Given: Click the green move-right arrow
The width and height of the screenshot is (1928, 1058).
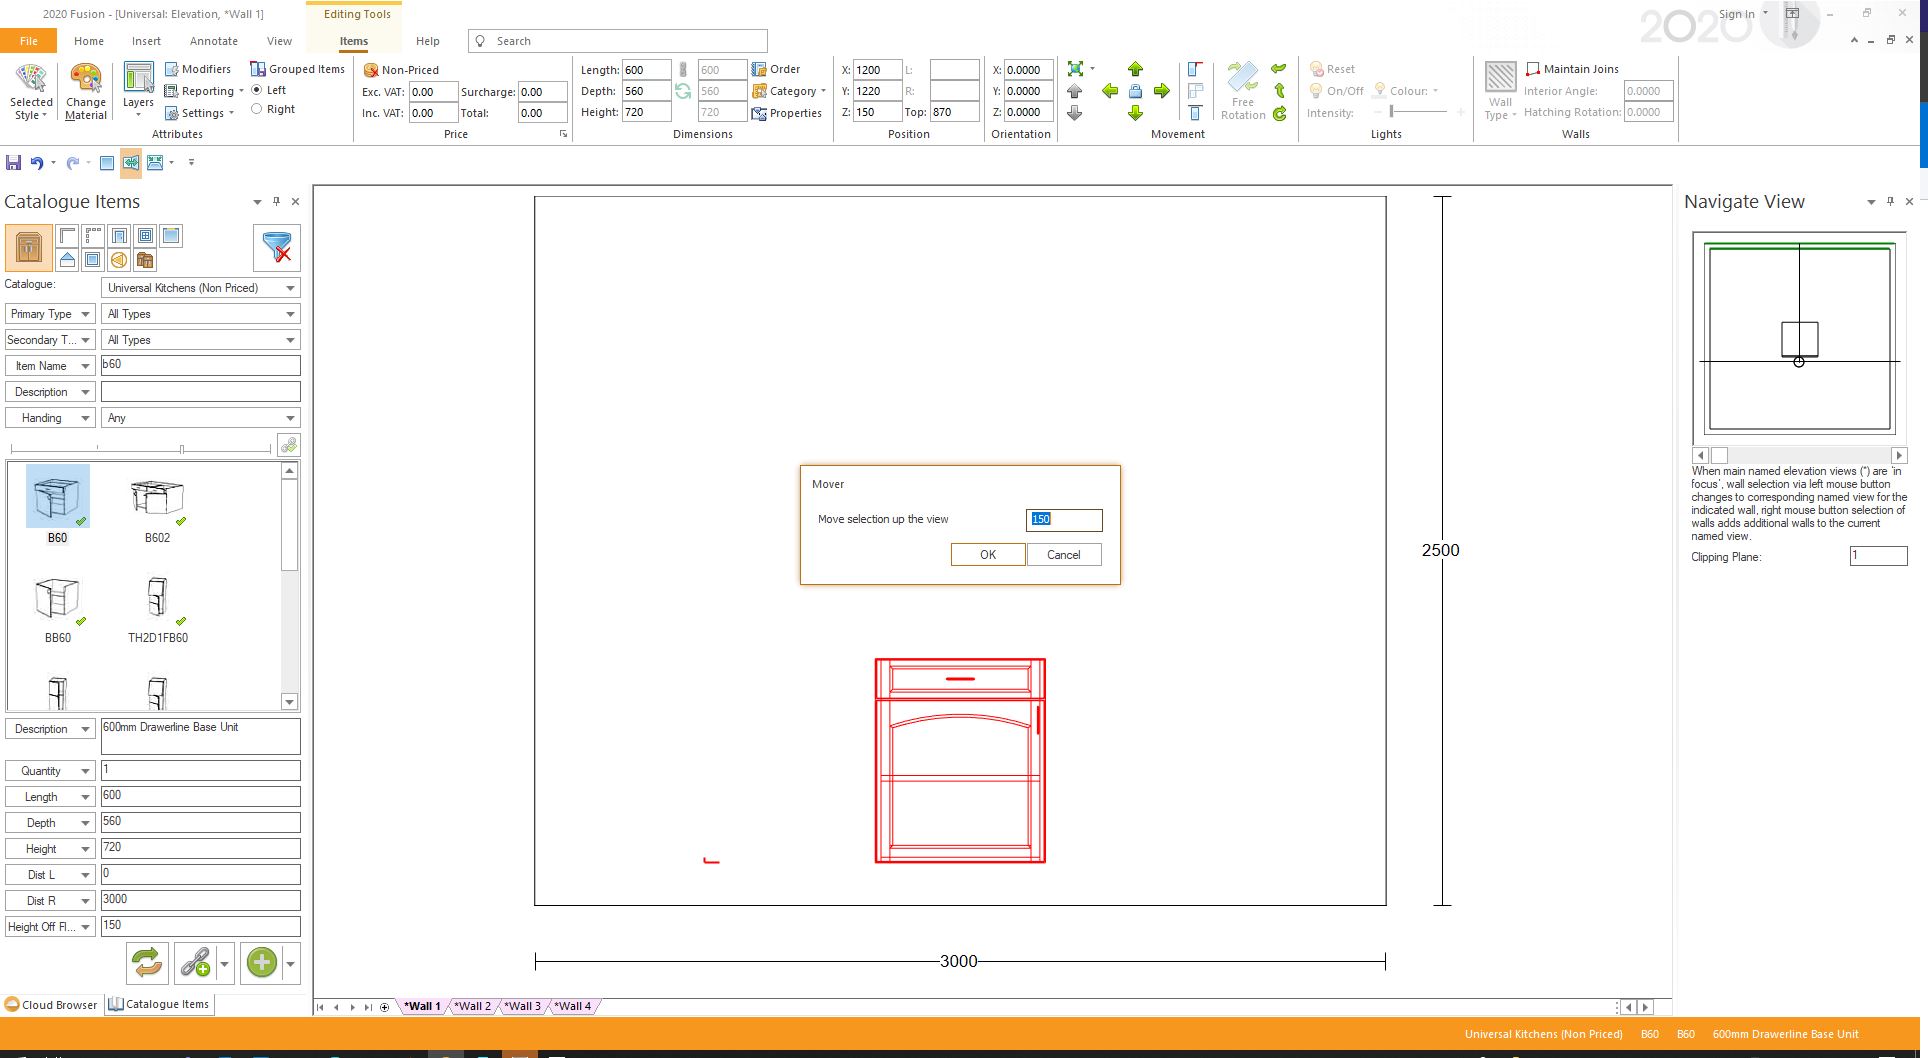Looking at the screenshot, I should pos(1161,91).
